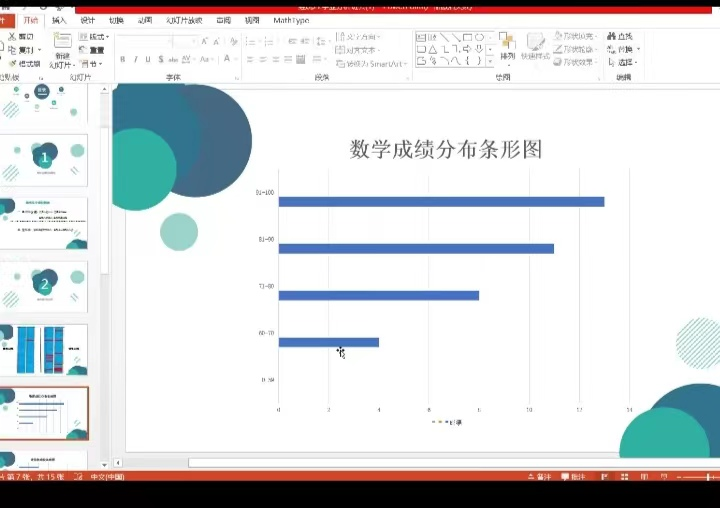Toggle Italic formatting
Screen dimensions: 720x508
[x=136, y=59]
